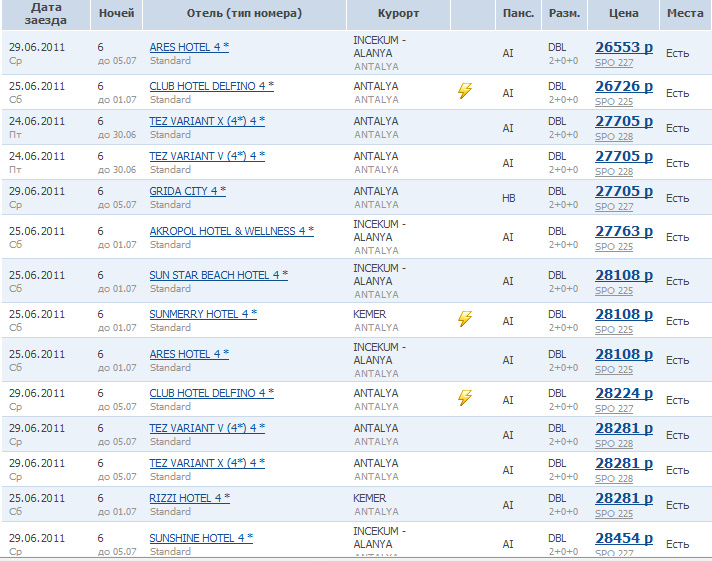The image size is (712, 561).
Task: Select price 26553 р
Action: [x=624, y=47]
